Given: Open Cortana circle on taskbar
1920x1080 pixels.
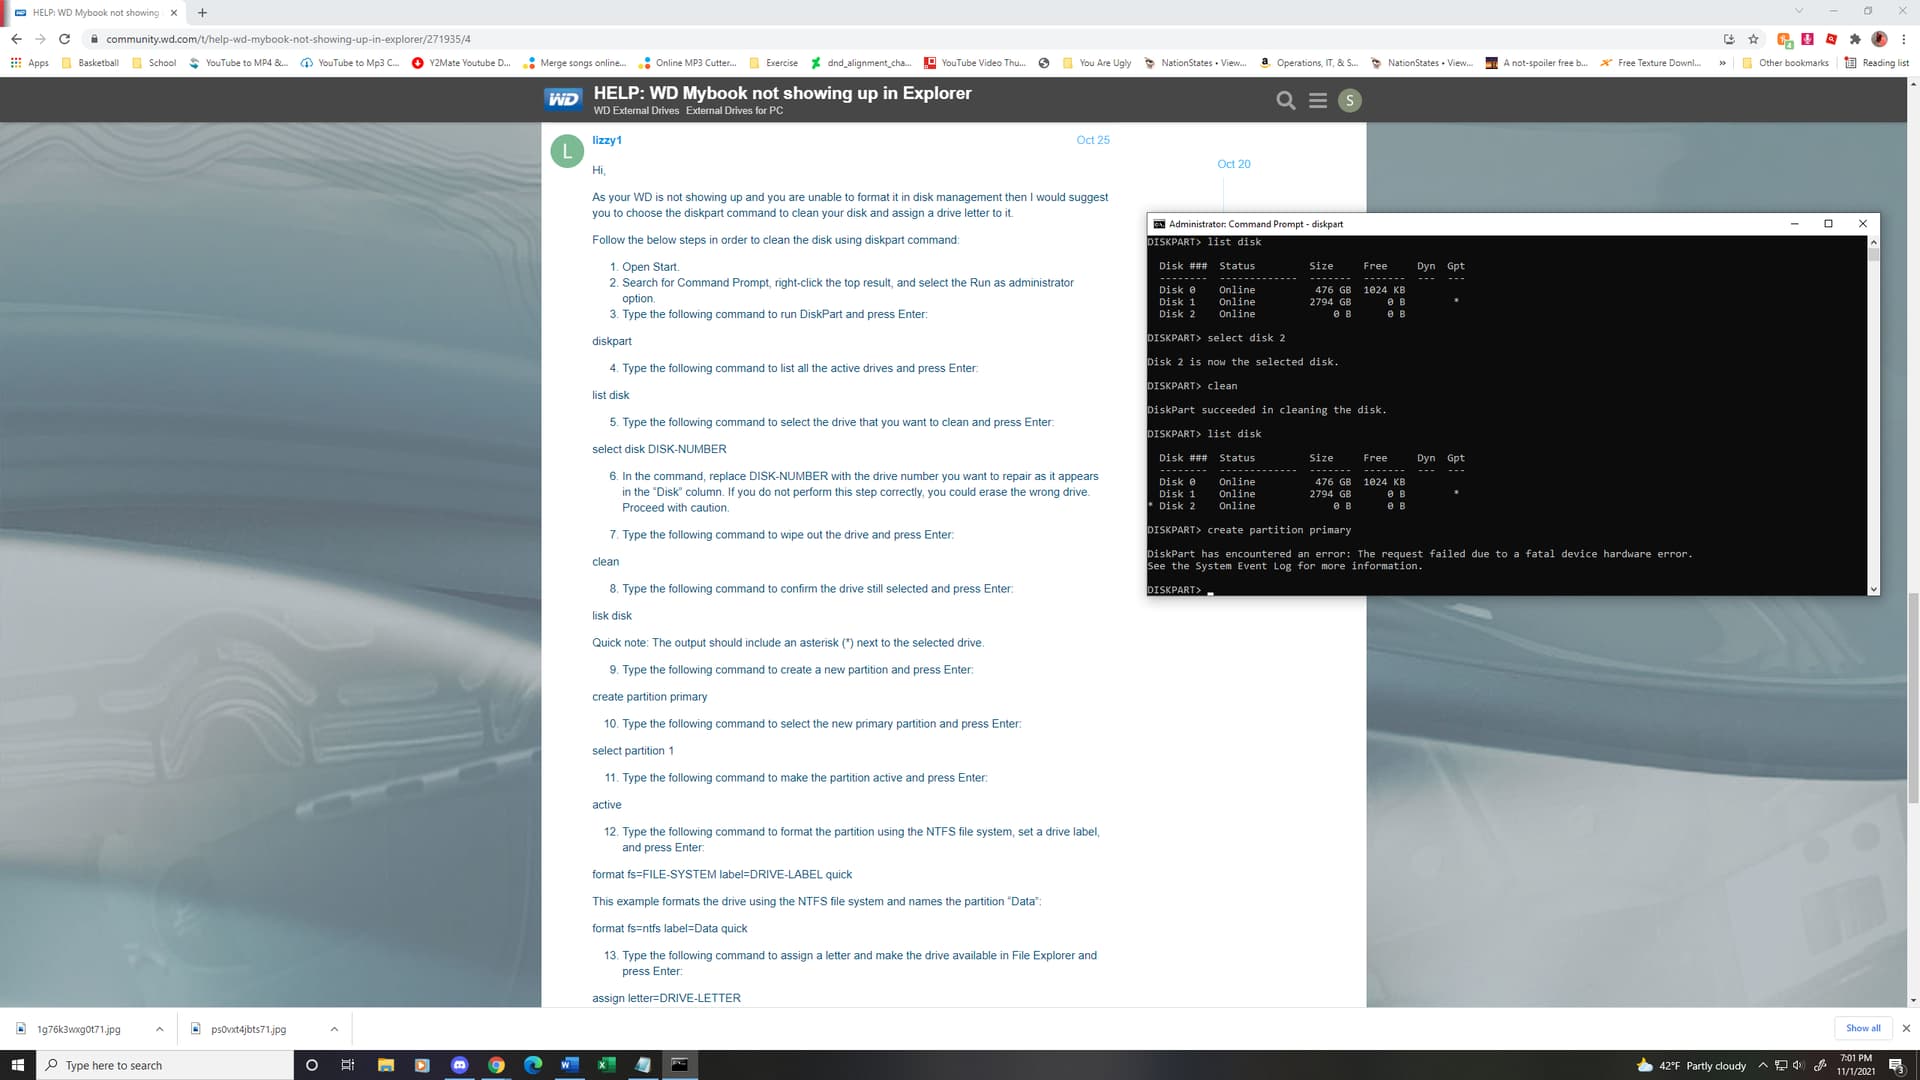Looking at the screenshot, I should pyautogui.click(x=311, y=1065).
